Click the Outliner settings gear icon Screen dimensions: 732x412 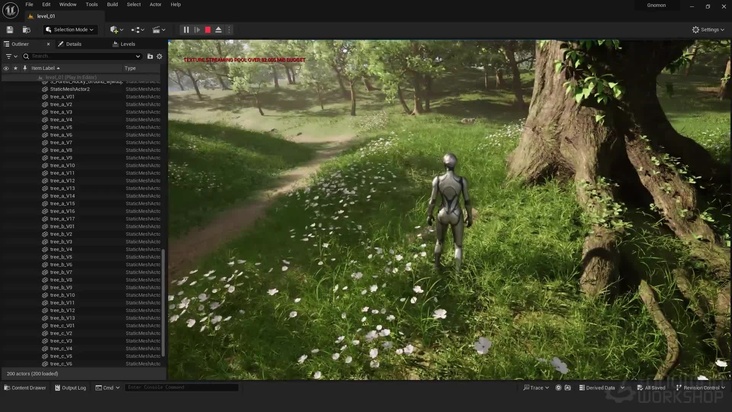pos(159,57)
